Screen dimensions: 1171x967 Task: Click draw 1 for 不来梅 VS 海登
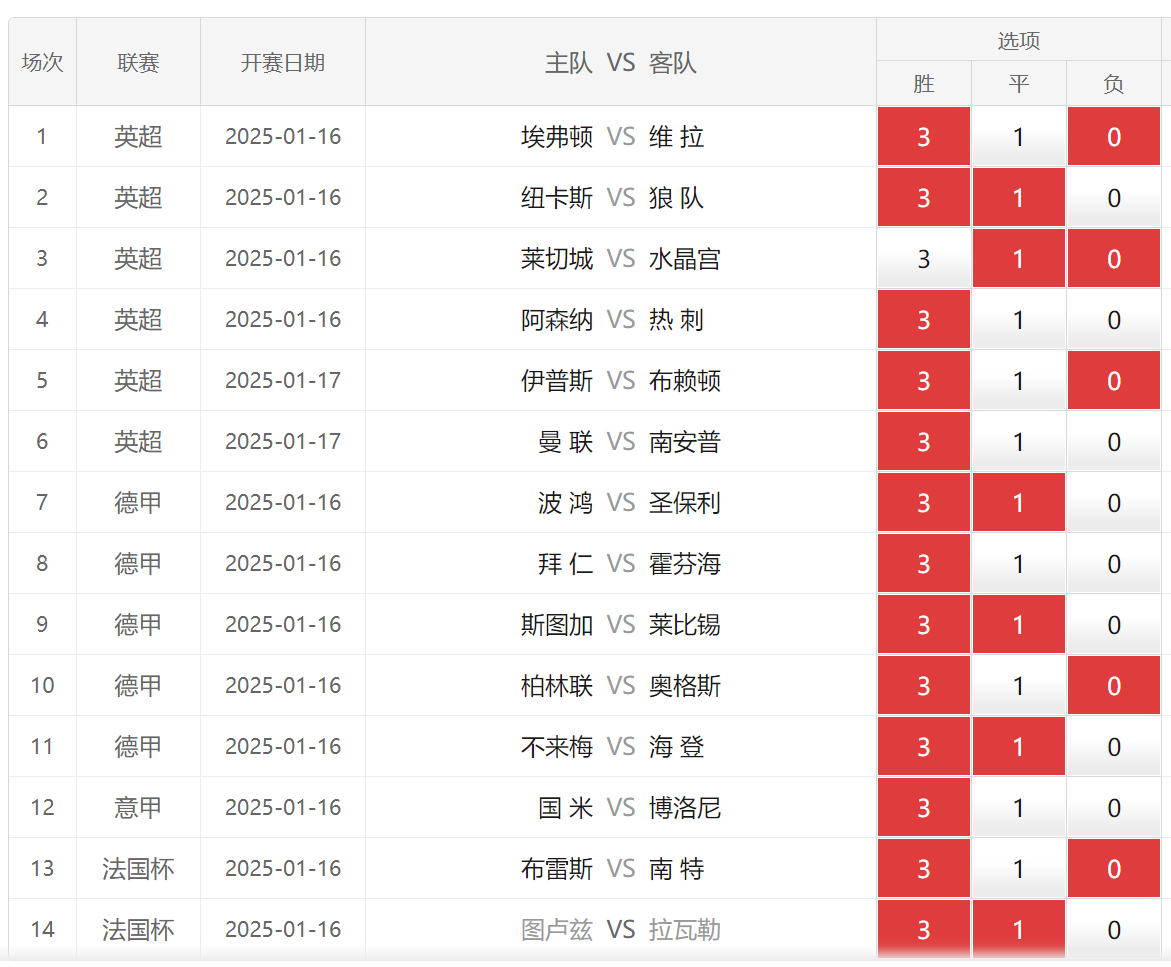point(1019,747)
